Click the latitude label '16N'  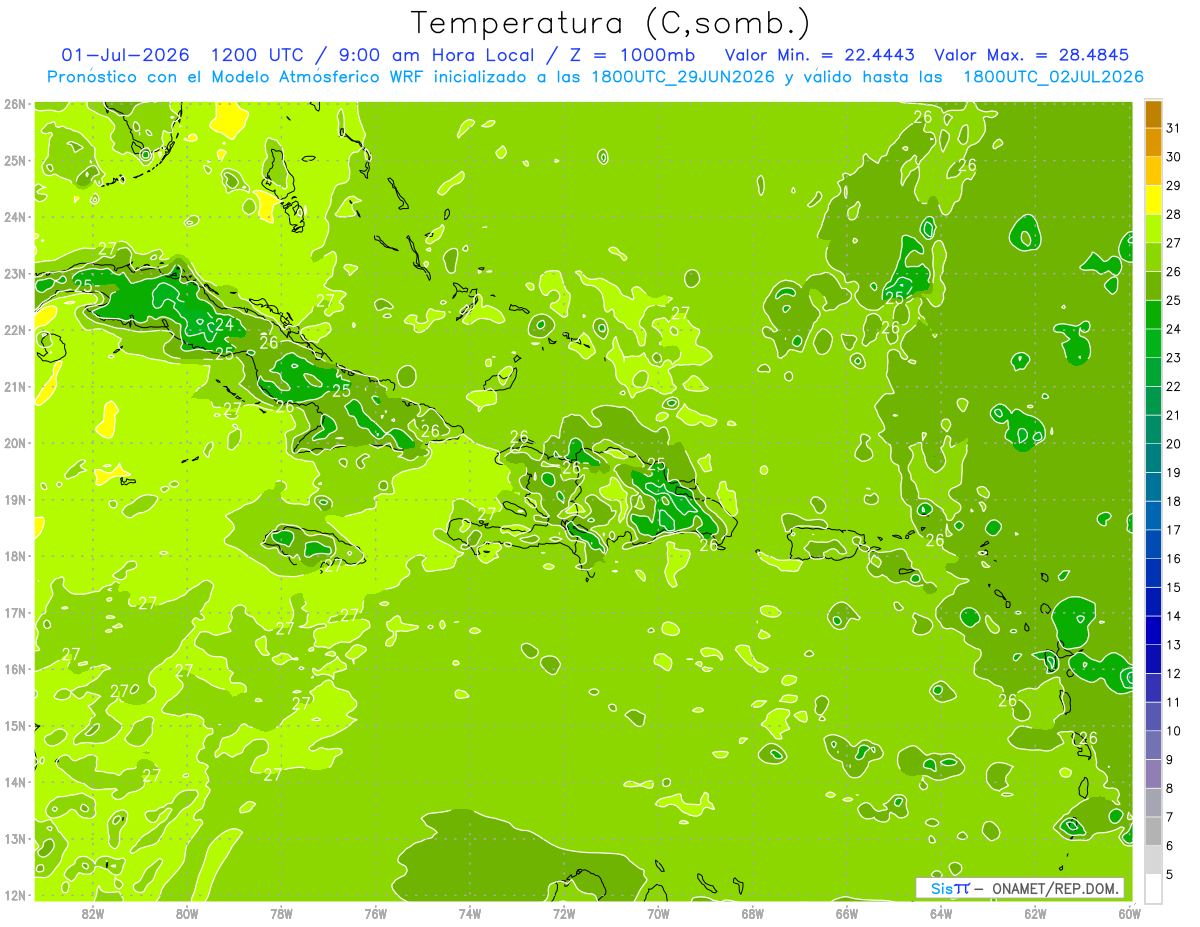(15, 669)
